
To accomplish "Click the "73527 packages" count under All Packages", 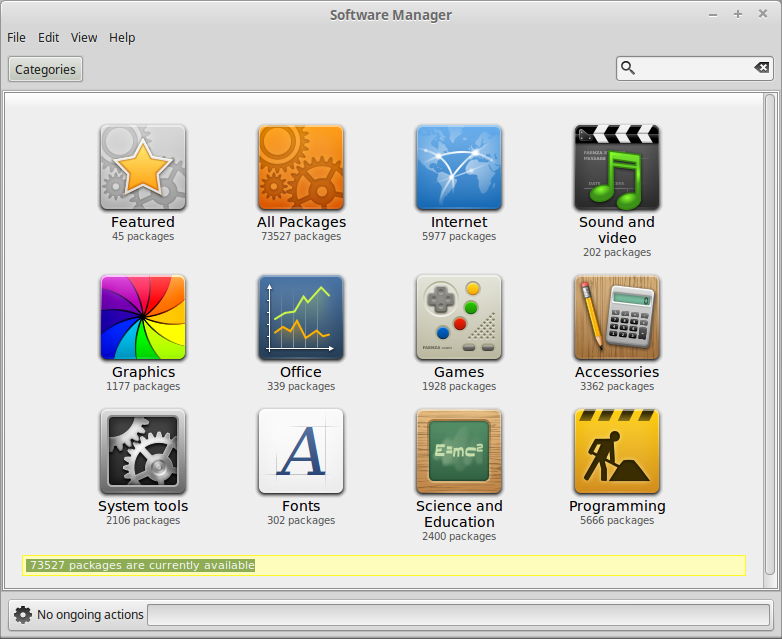I will pos(301,236).
